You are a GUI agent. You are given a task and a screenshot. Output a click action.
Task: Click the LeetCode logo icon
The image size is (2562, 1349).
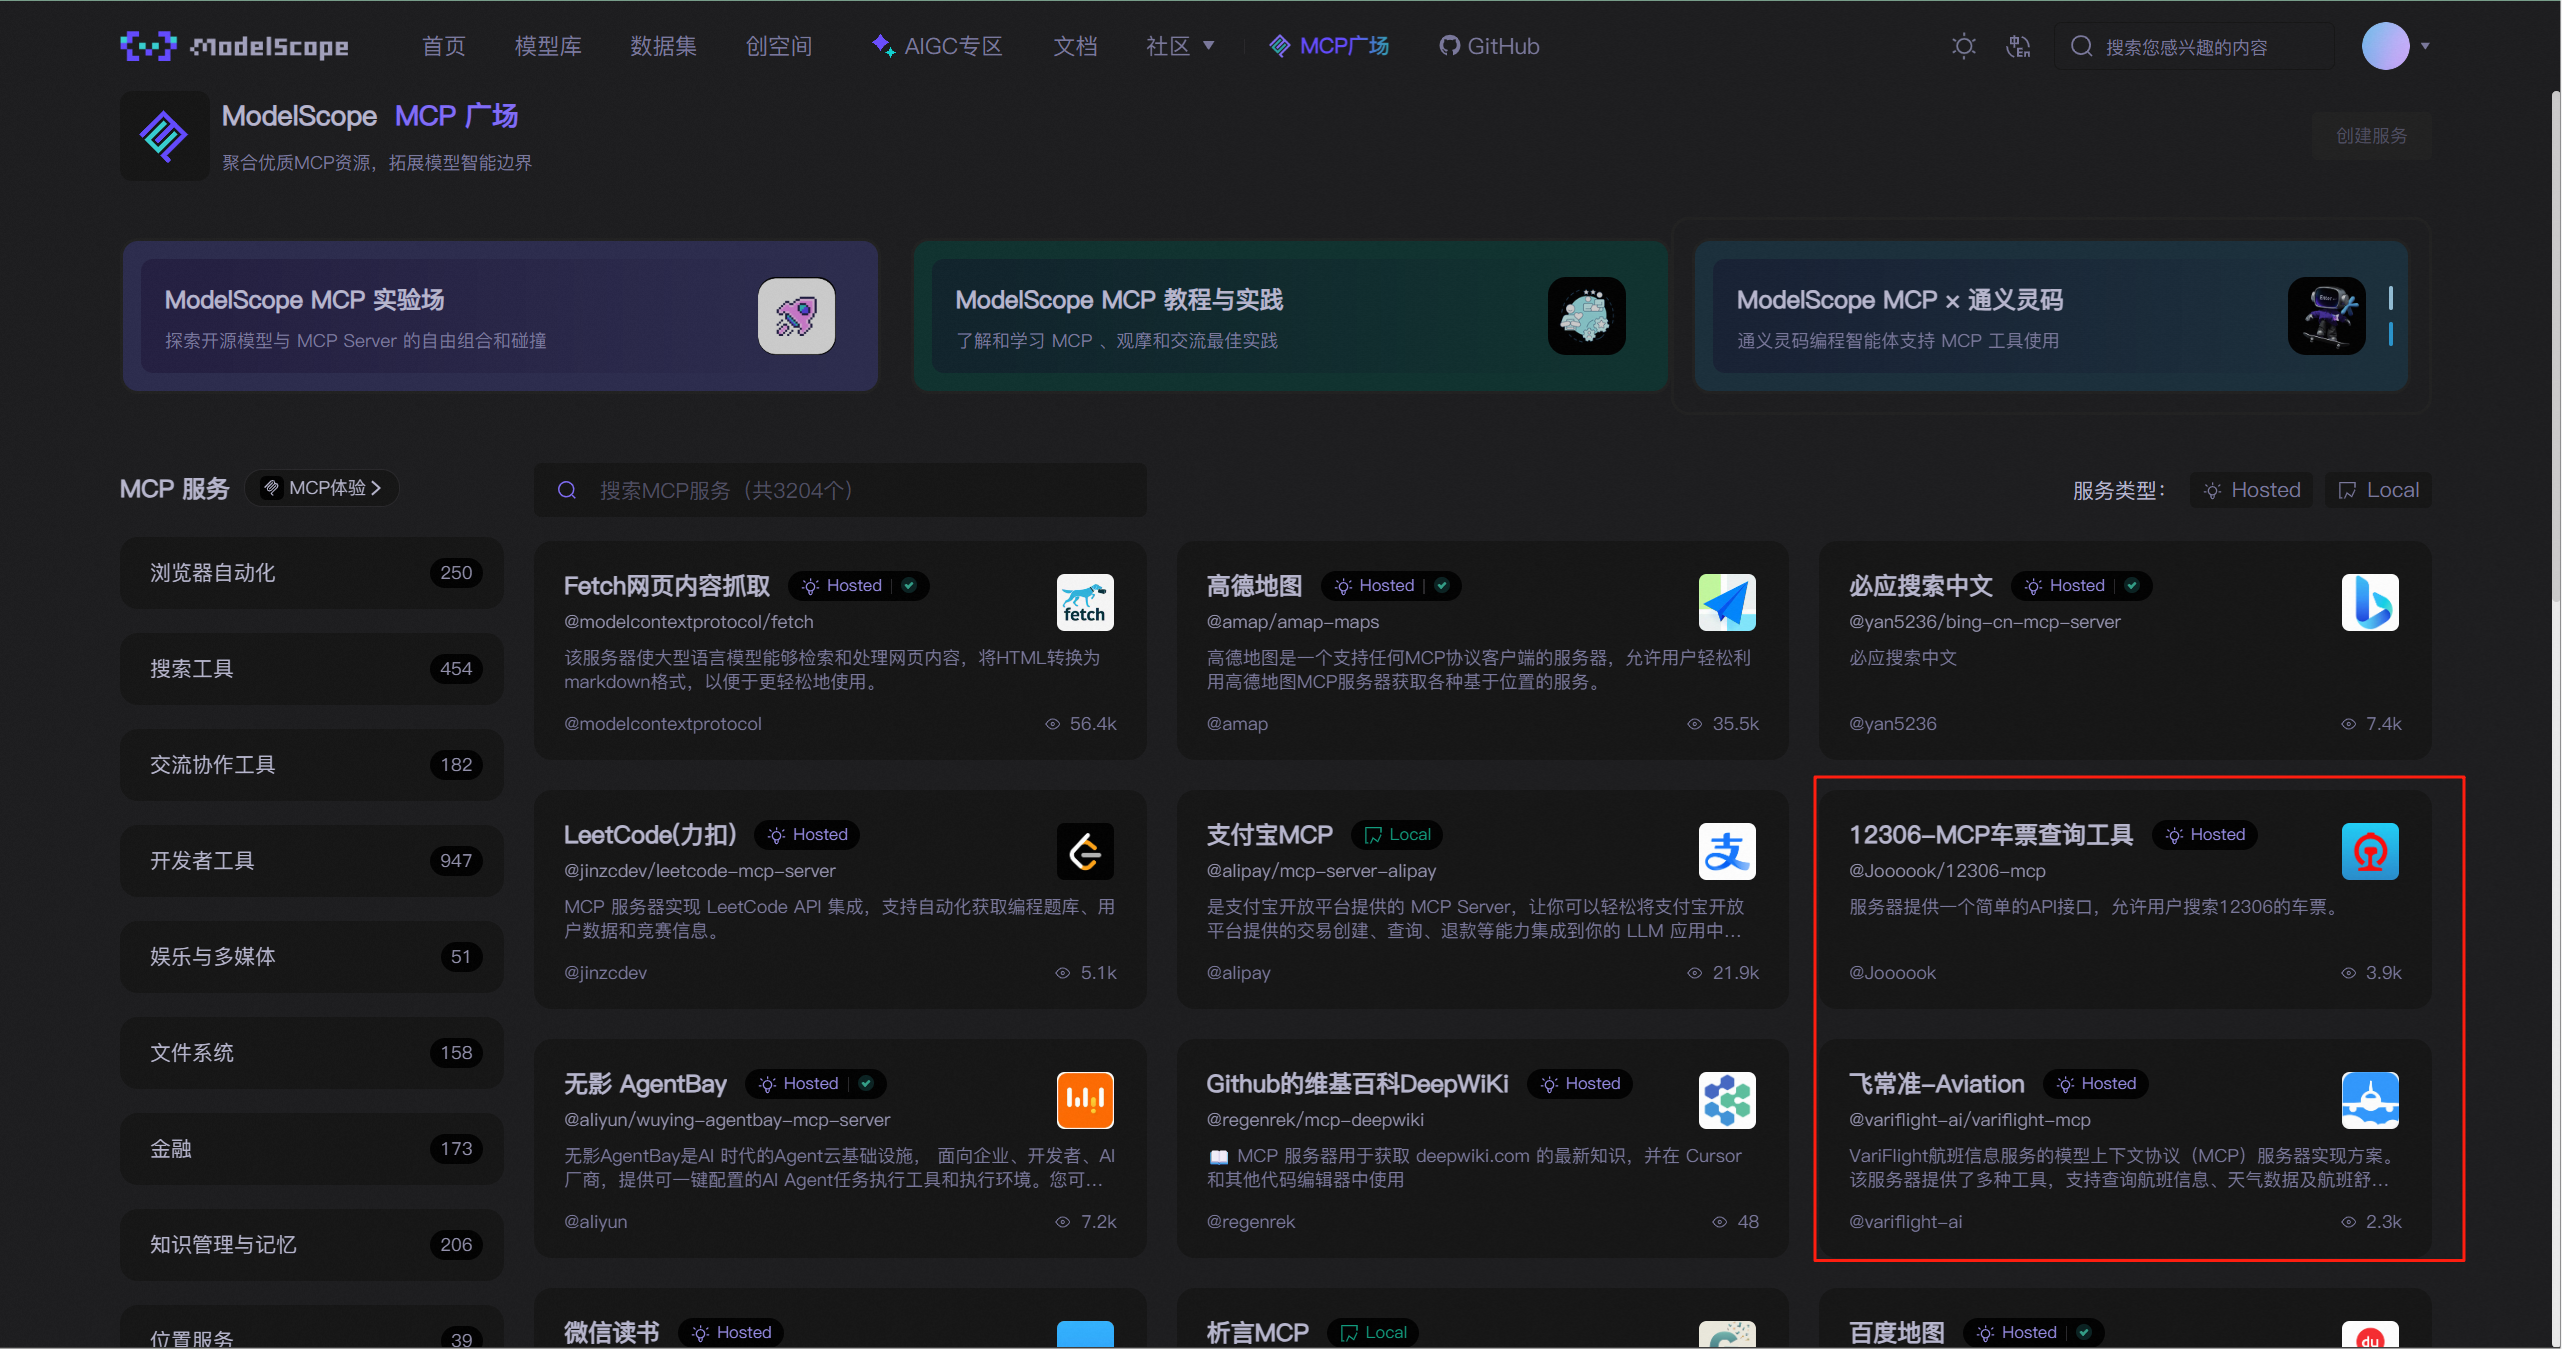coord(1085,851)
